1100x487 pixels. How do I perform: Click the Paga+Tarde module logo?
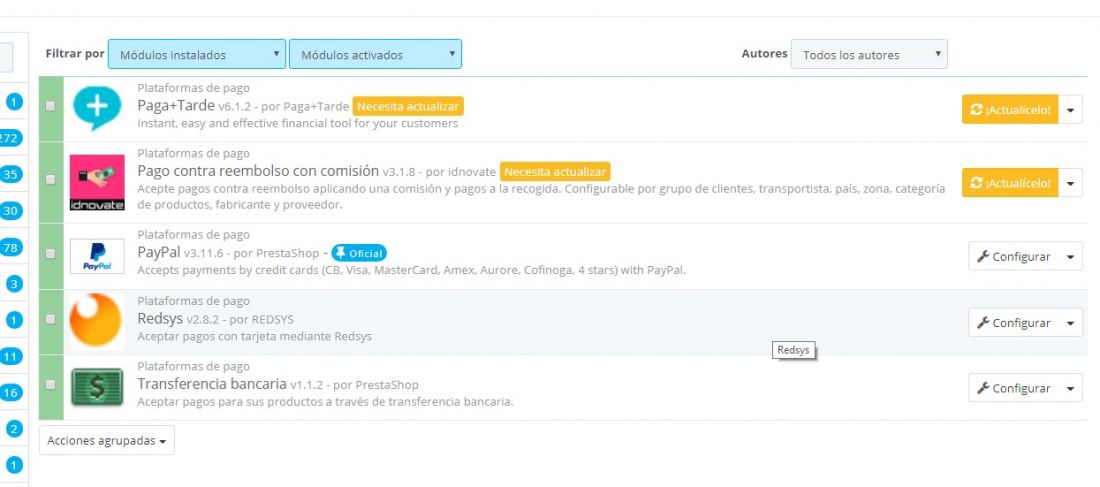(x=97, y=108)
